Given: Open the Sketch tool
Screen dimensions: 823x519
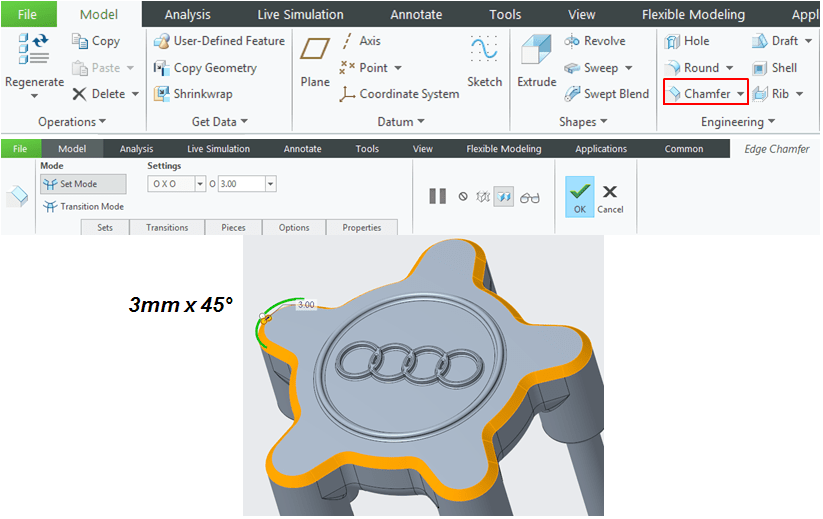Looking at the screenshot, I should tap(484, 62).
